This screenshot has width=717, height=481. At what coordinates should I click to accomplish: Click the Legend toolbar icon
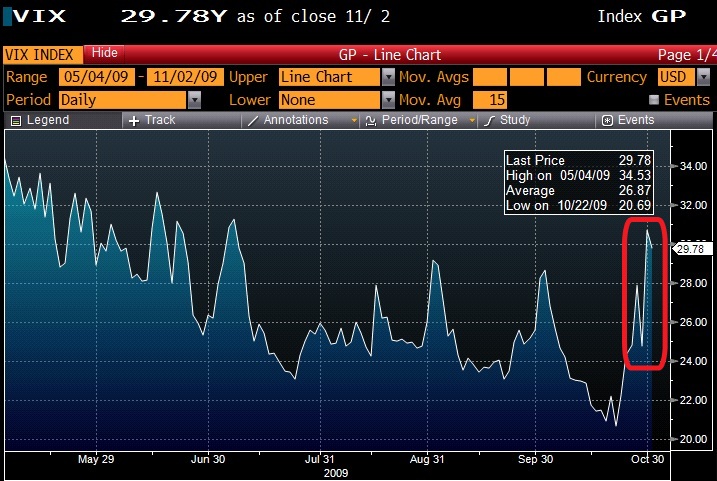14,120
